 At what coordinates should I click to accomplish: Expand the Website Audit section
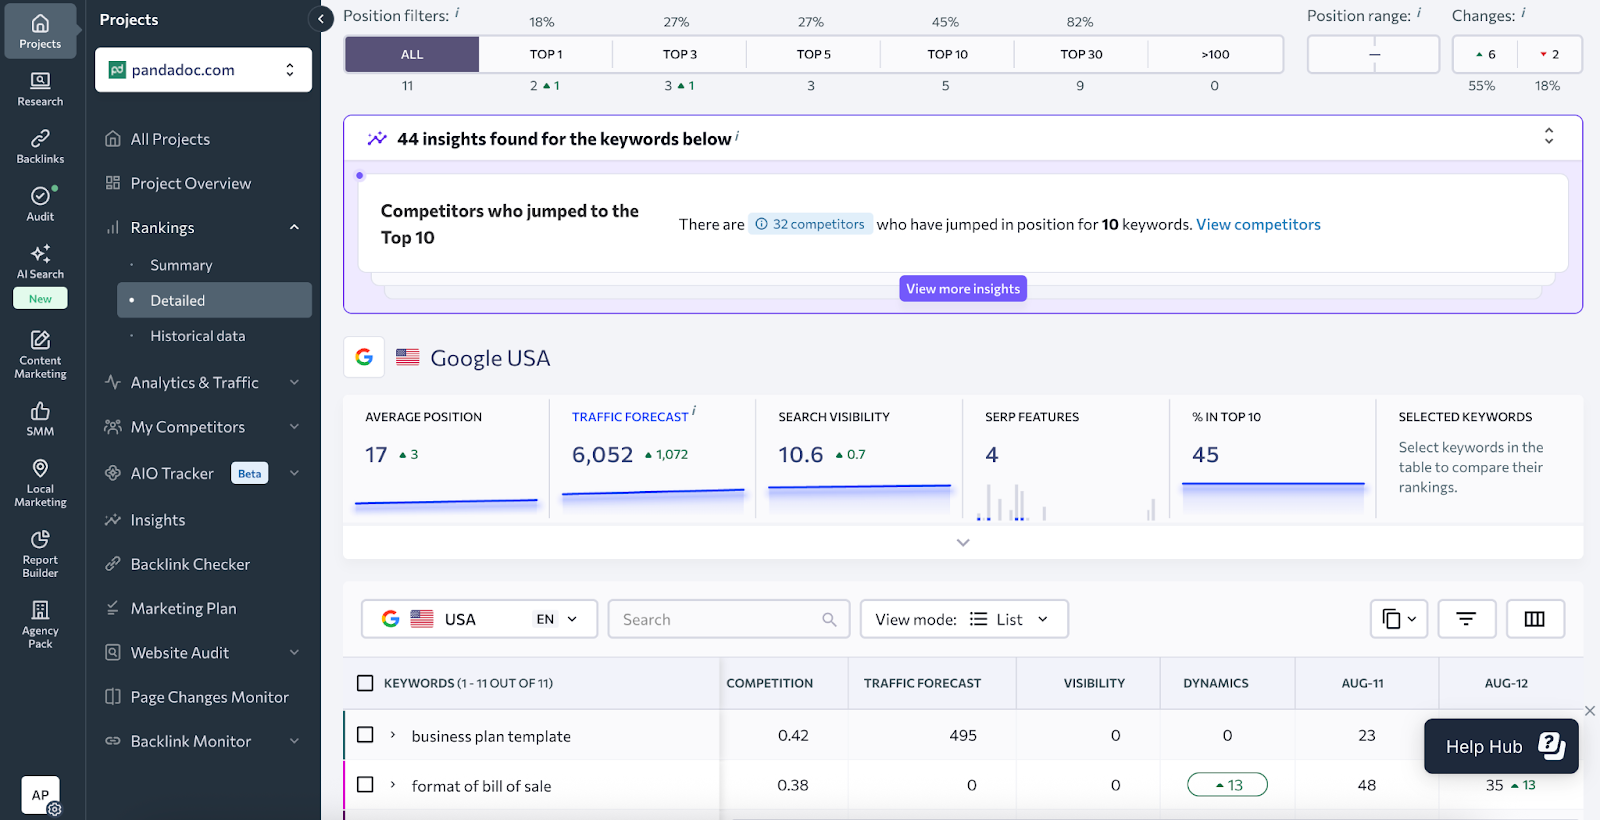tap(294, 652)
